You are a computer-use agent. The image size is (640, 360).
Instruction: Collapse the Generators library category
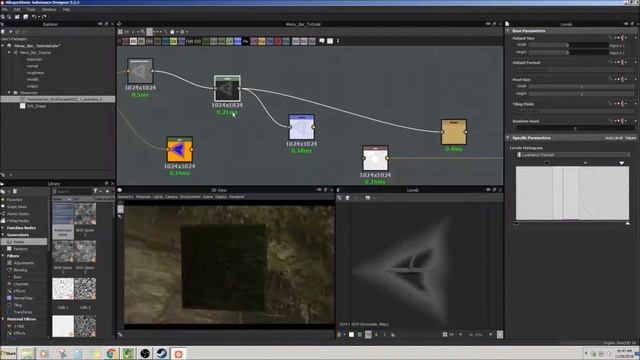(x=3, y=235)
